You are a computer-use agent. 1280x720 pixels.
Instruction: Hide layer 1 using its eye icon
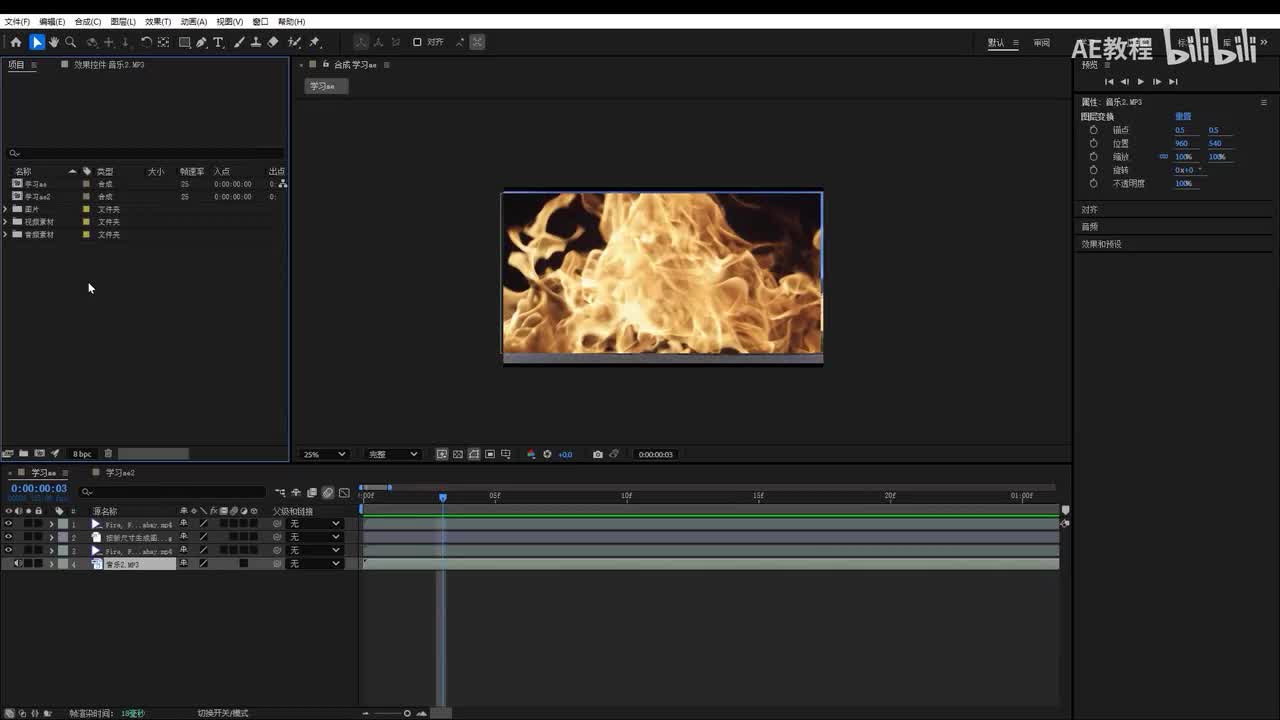pyautogui.click(x=8, y=524)
